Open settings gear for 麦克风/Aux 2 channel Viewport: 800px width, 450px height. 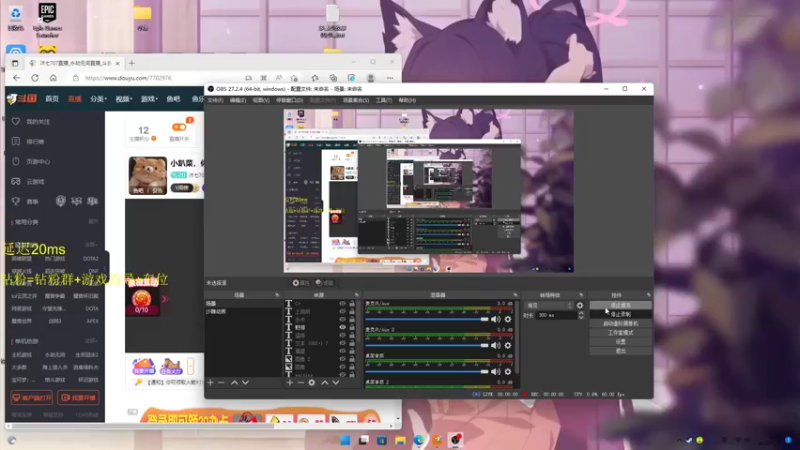click(x=508, y=345)
